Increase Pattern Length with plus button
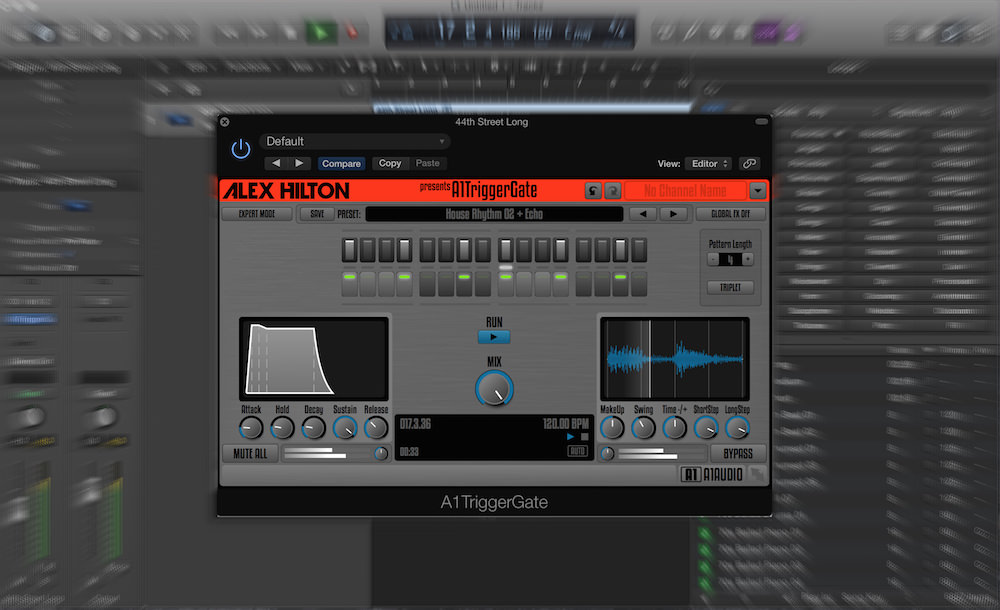Screen dimensions: 1000x610 [748, 259]
